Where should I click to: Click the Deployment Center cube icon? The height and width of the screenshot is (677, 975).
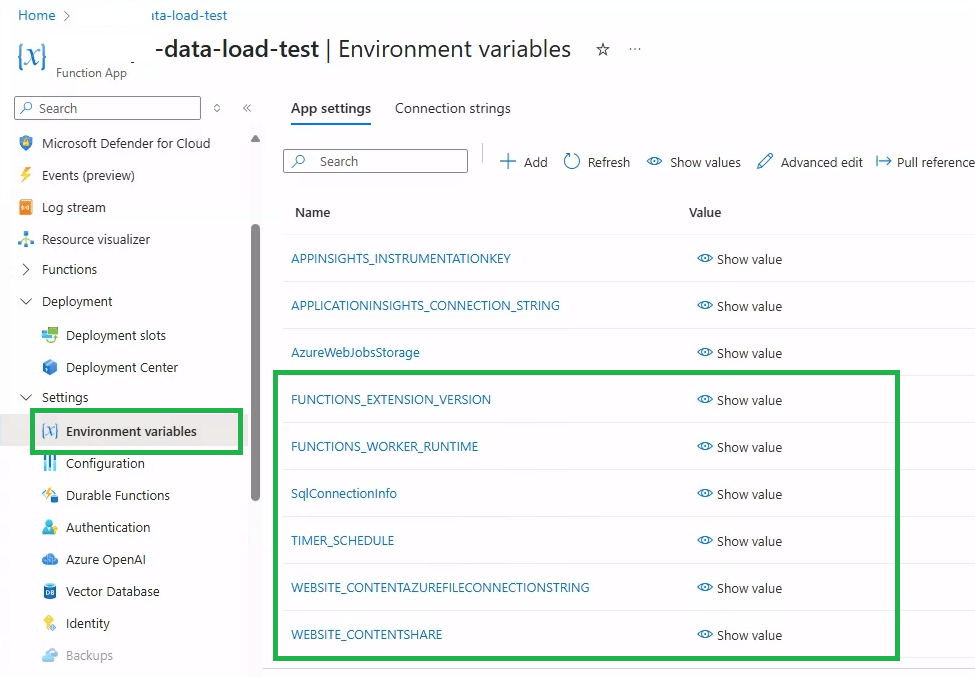(50, 367)
